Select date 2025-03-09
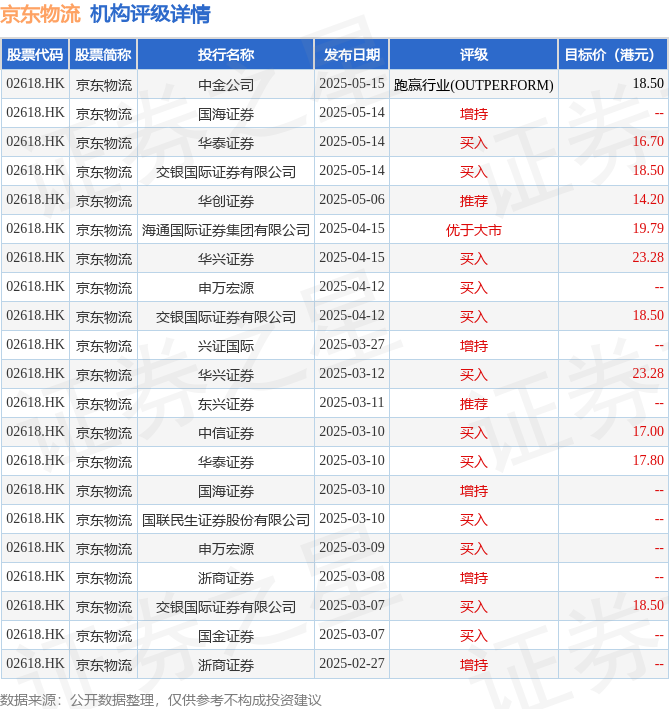This screenshot has width=669, height=709. [352, 548]
